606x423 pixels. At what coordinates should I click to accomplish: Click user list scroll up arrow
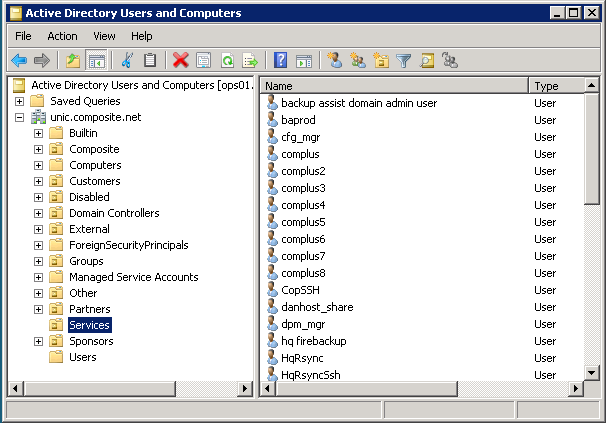[x=591, y=85]
